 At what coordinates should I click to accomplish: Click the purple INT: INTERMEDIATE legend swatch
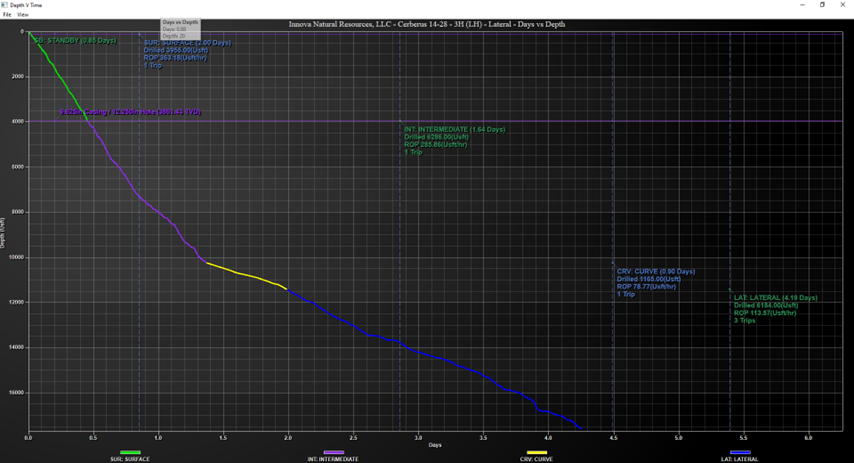[x=333, y=453]
